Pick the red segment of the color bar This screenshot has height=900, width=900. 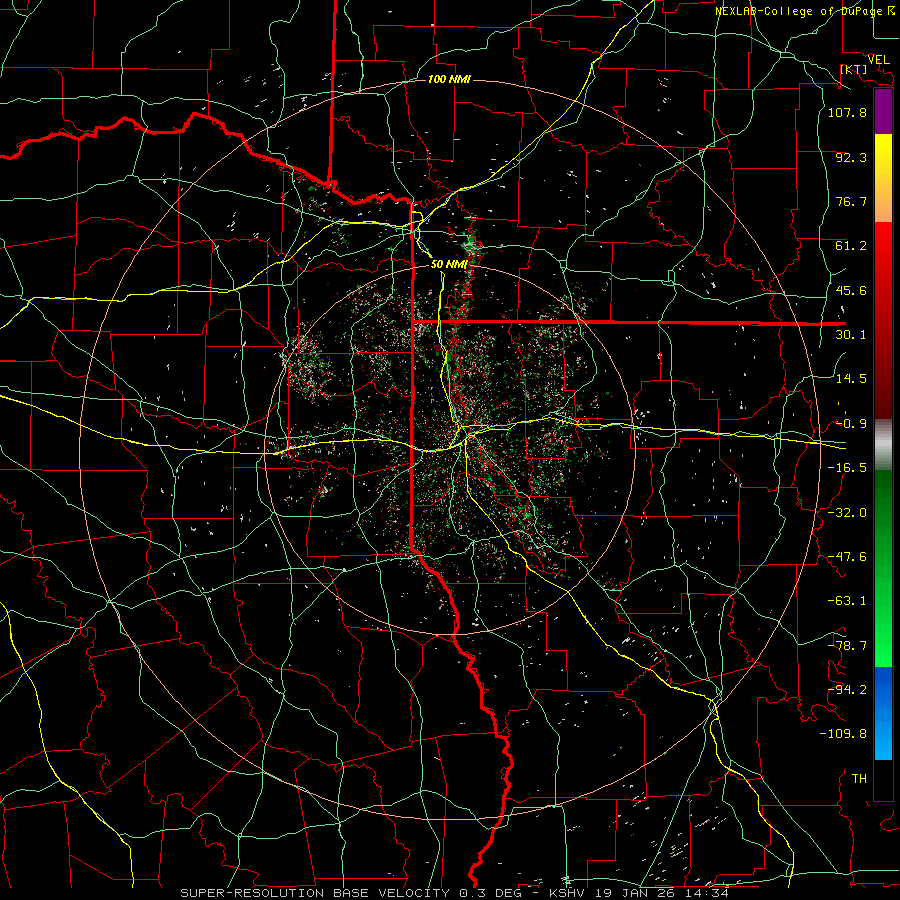pyautogui.click(x=883, y=320)
